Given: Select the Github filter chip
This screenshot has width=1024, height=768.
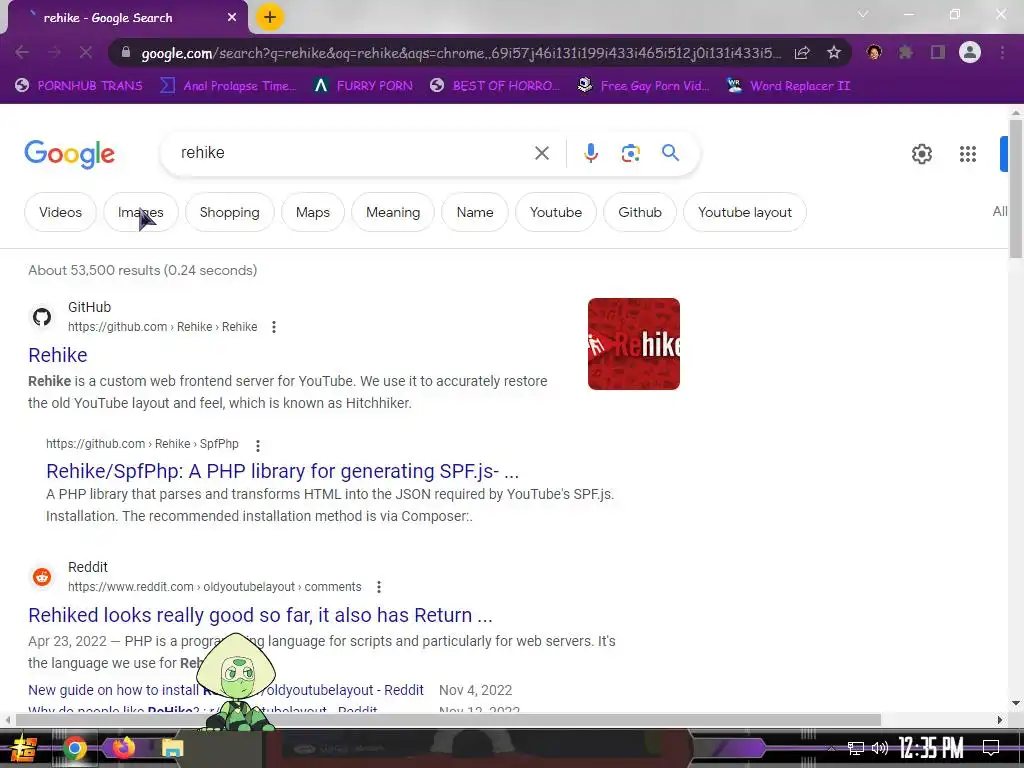Looking at the screenshot, I should [639, 212].
